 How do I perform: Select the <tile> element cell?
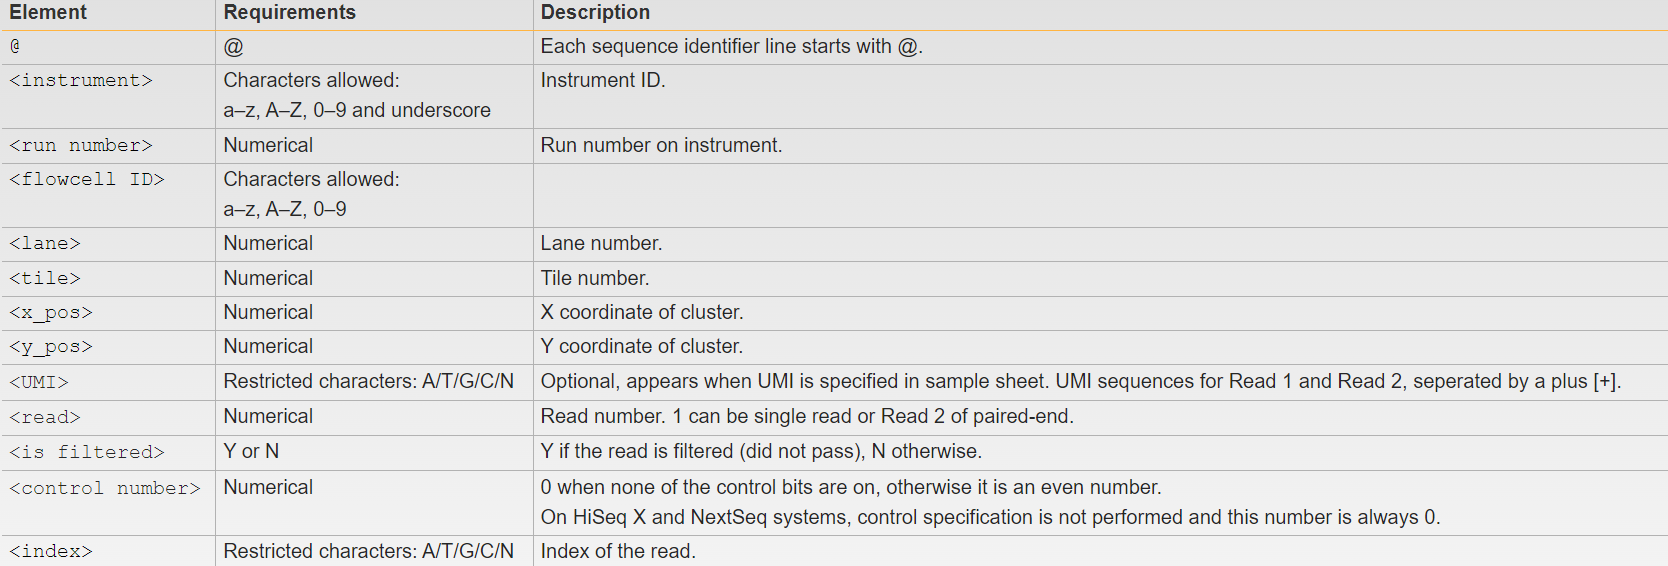(45, 279)
